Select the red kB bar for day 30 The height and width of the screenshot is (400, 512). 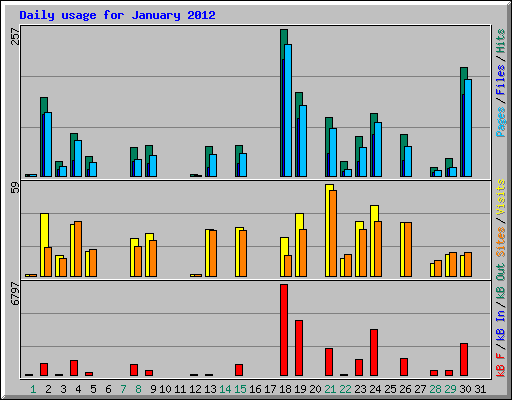[464, 359]
